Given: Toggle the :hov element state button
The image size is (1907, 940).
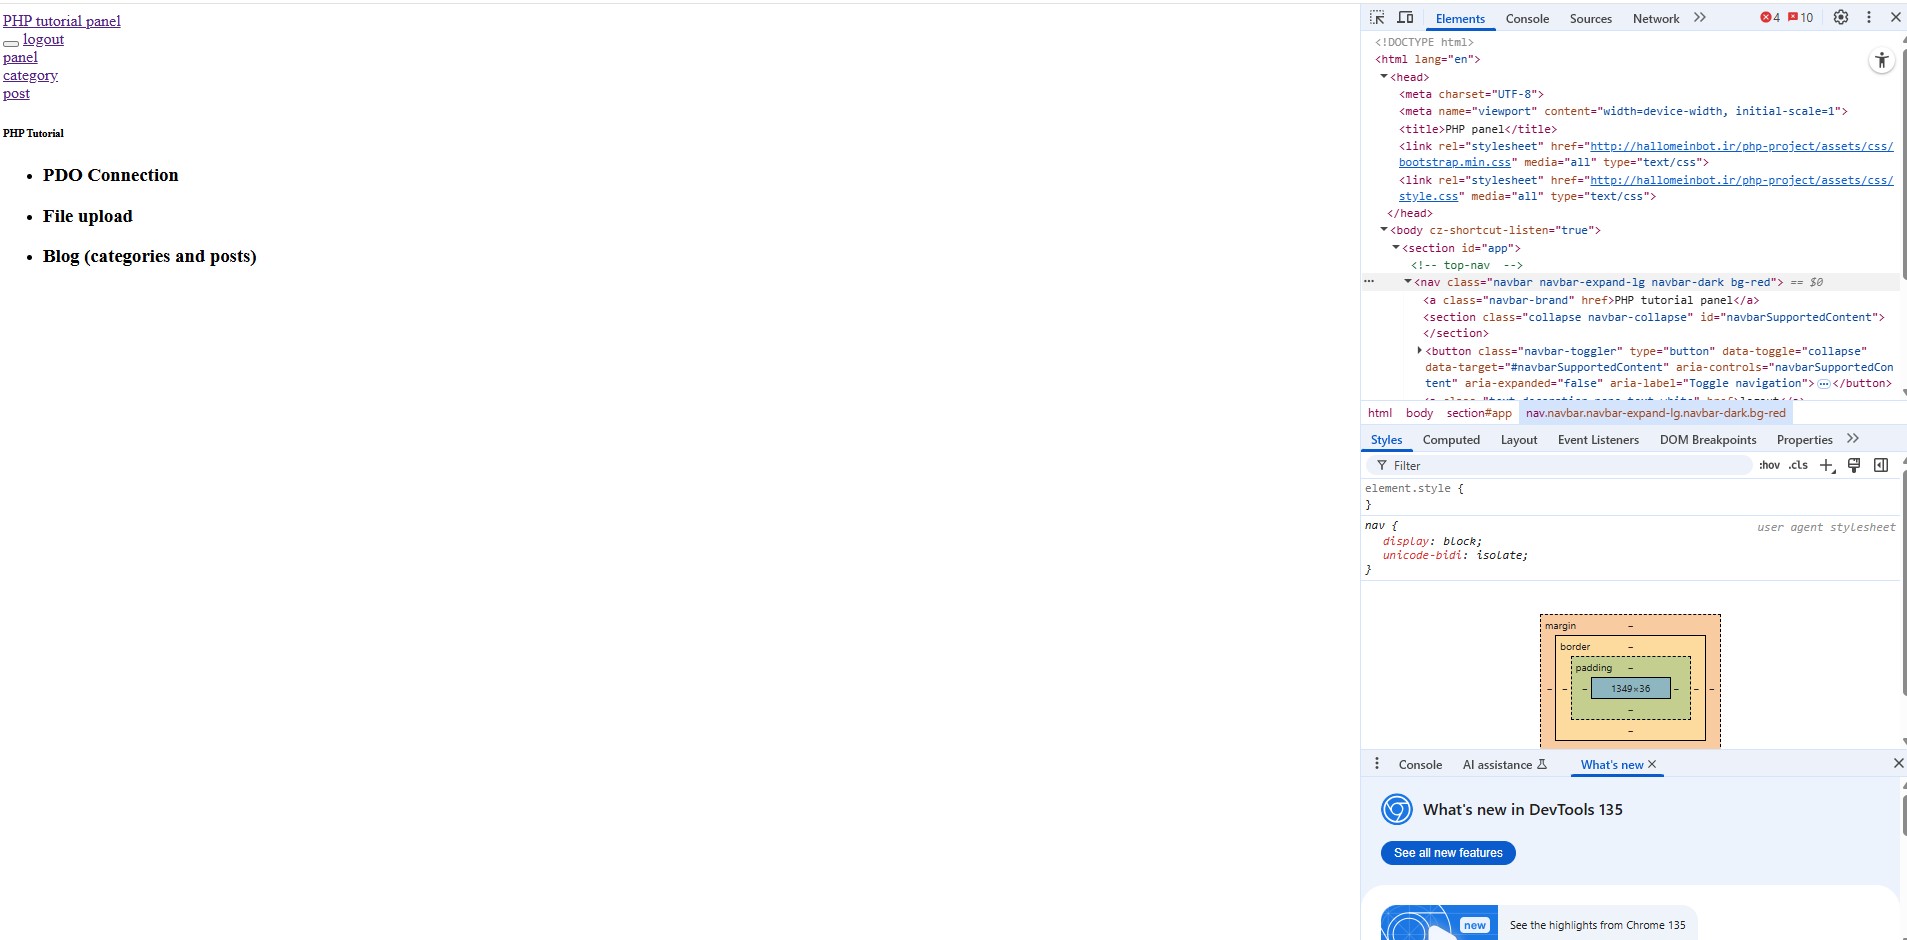Looking at the screenshot, I should 1769,465.
